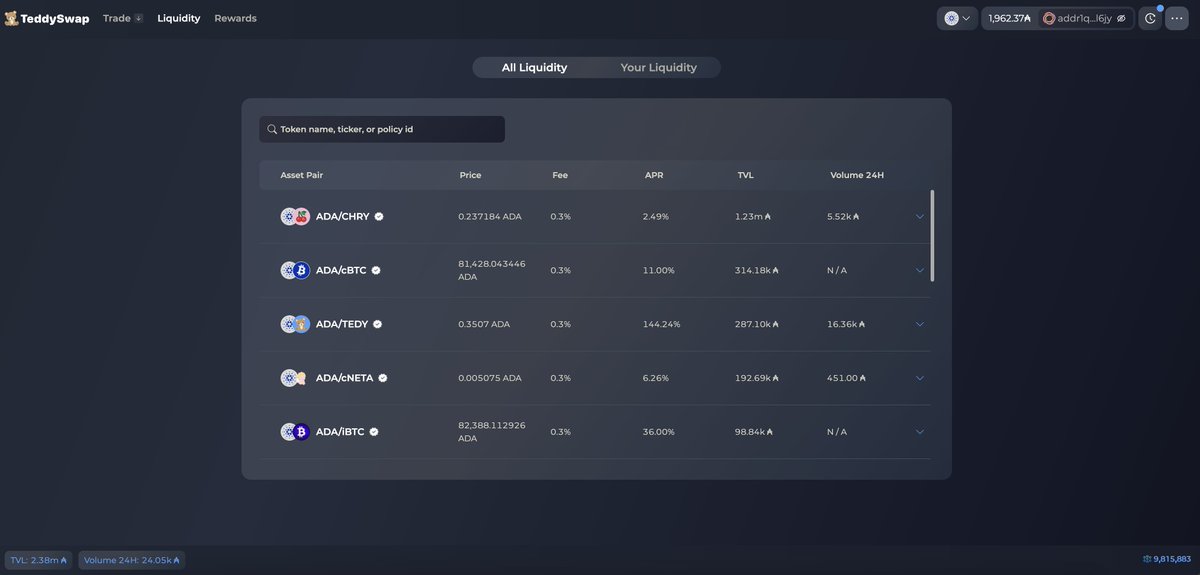Switch to the Your Liquidity tab
The image size is (1200, 575).
658,67
